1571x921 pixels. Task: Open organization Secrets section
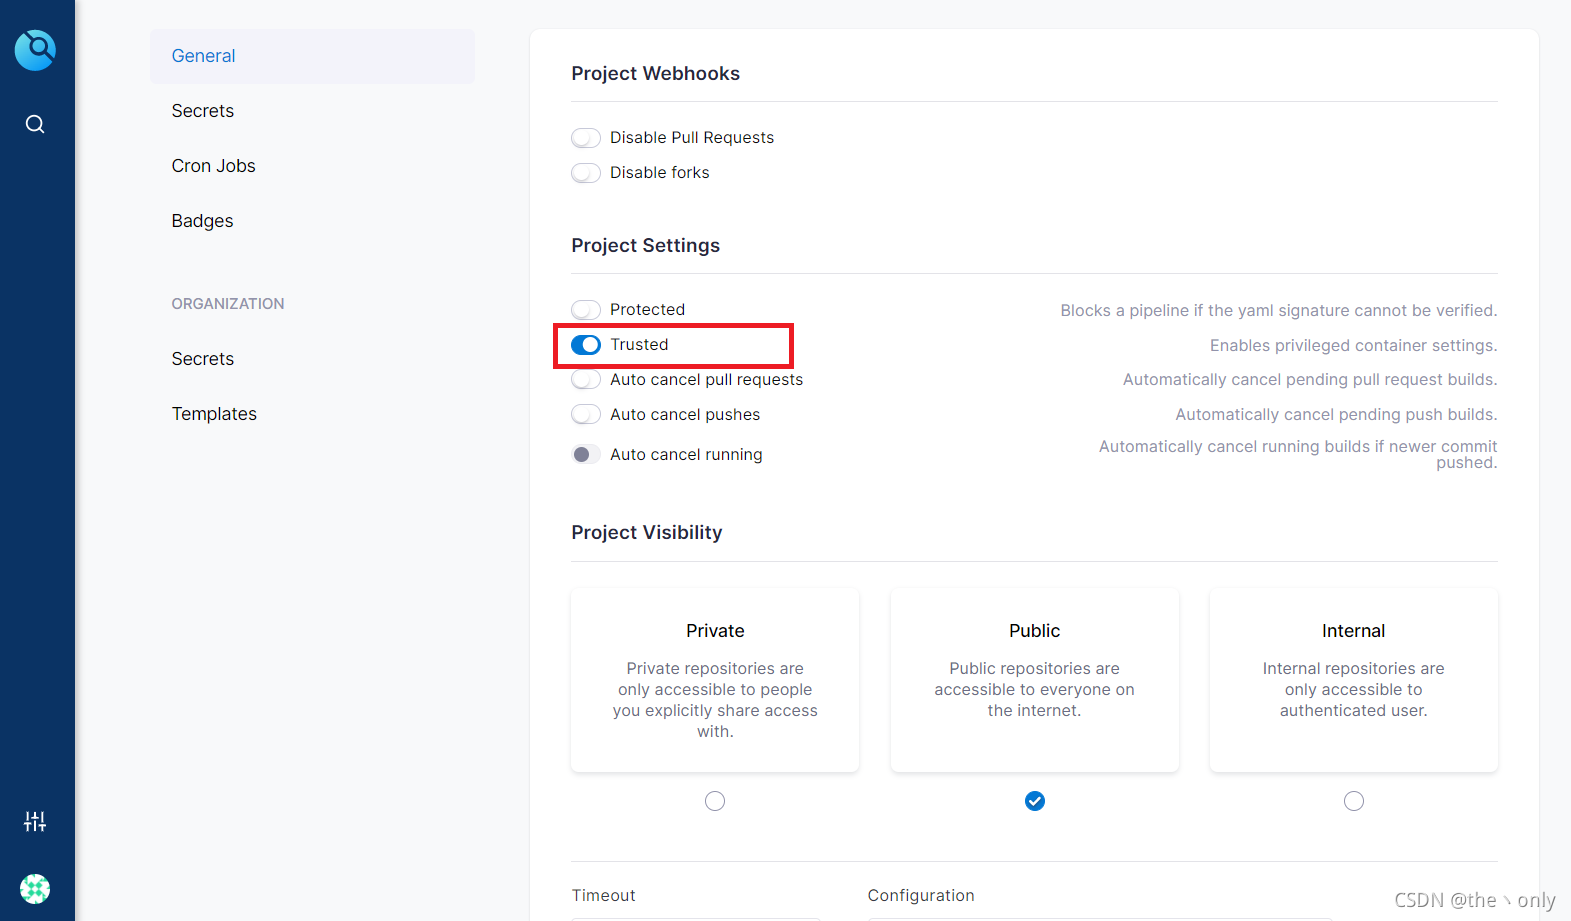pos(313,359)
